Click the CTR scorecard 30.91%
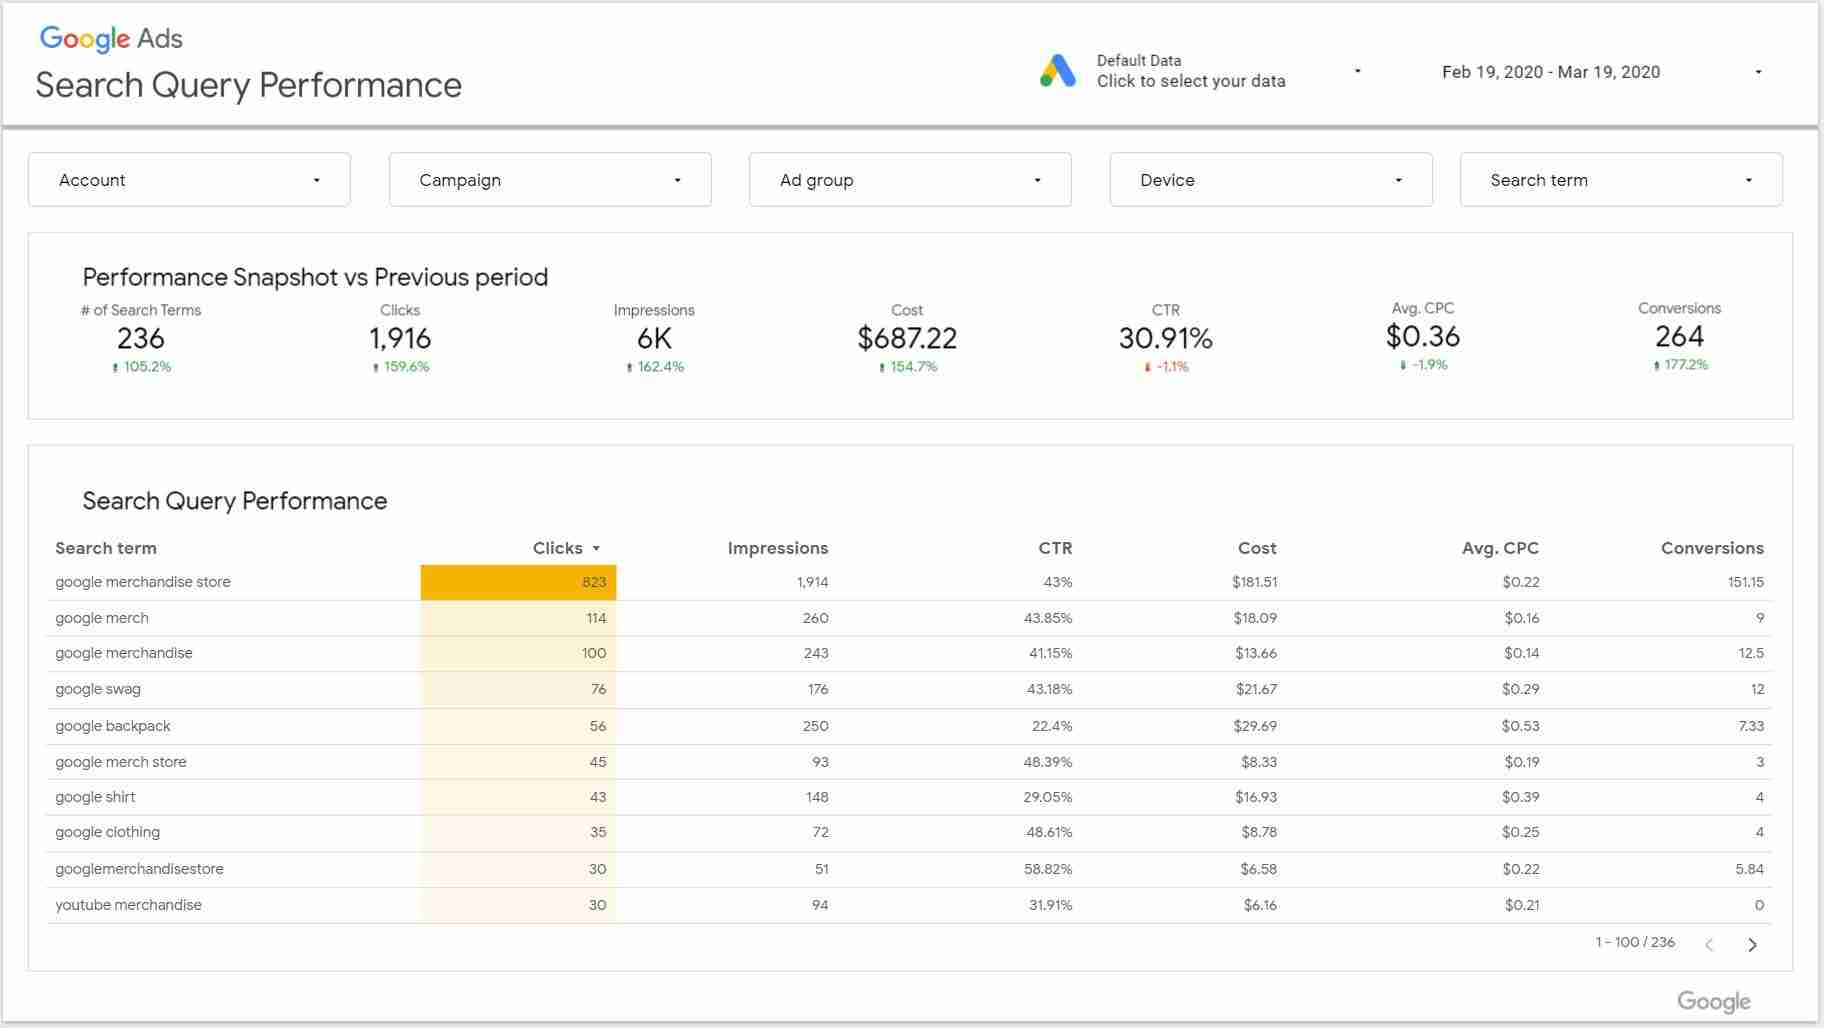 click(x=1165, y=339)
